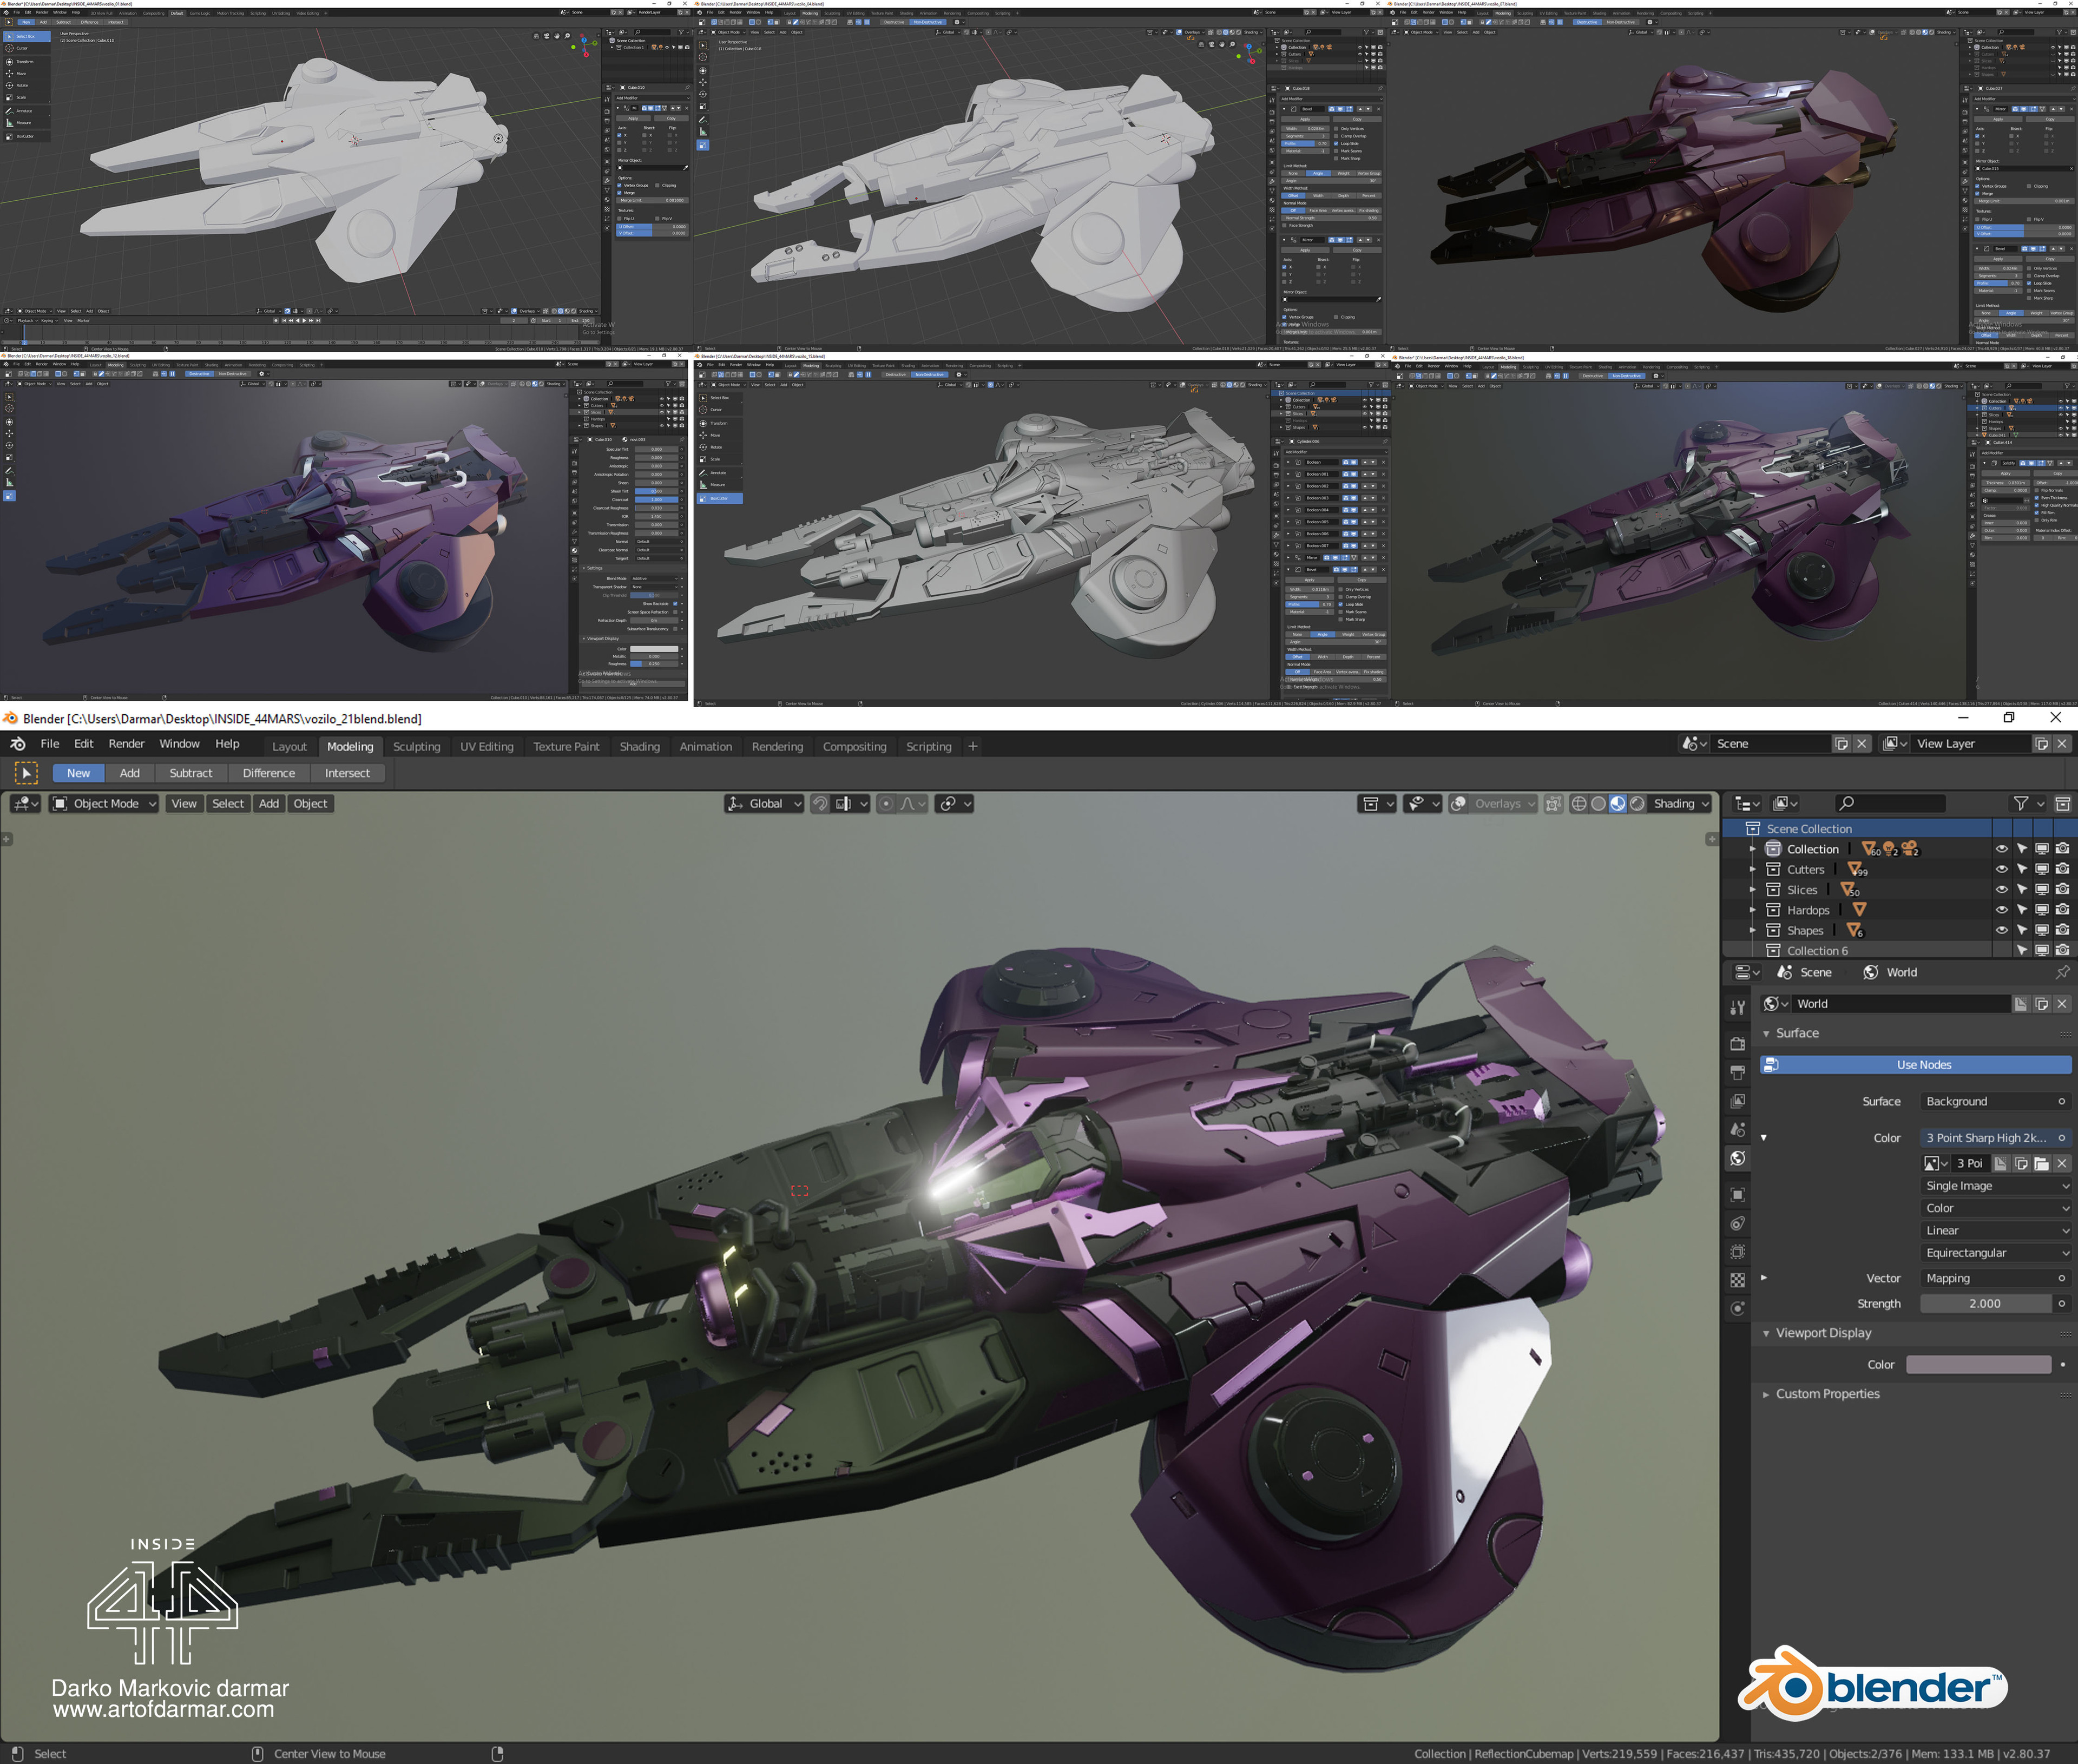This screenshot has height=1764, width=2078.
Task: Toggle selectability of the Cutters collection
Action: coord(2022,870)
